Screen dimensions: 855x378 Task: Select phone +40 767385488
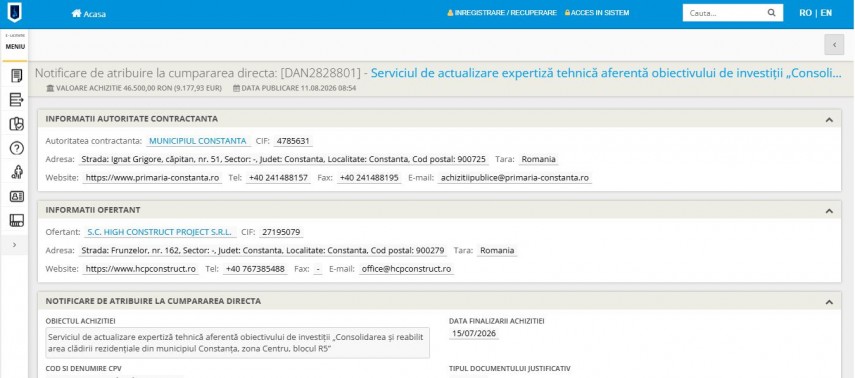point(255,269)
